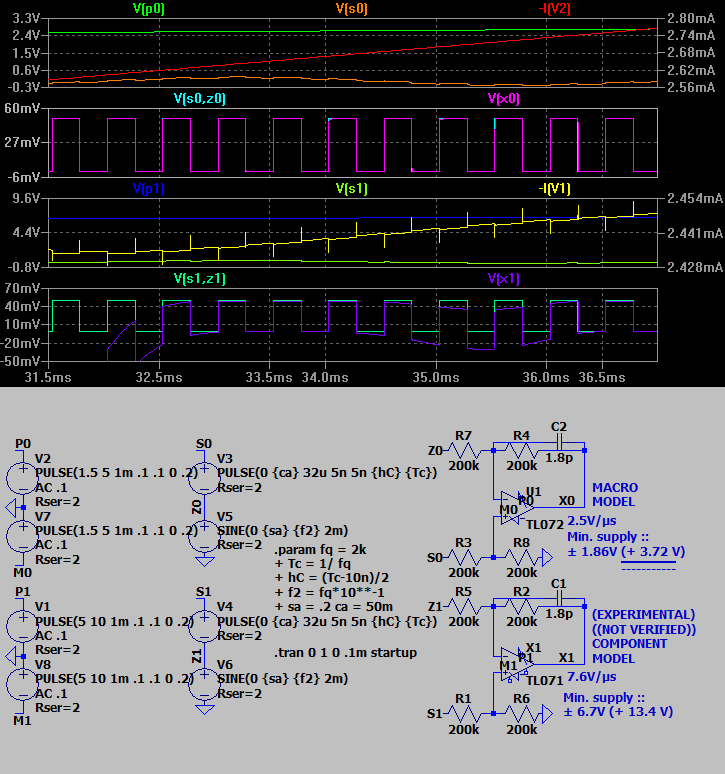
Task: Select the U1 TL072 op-amp symbol
Action: [510, 509]
